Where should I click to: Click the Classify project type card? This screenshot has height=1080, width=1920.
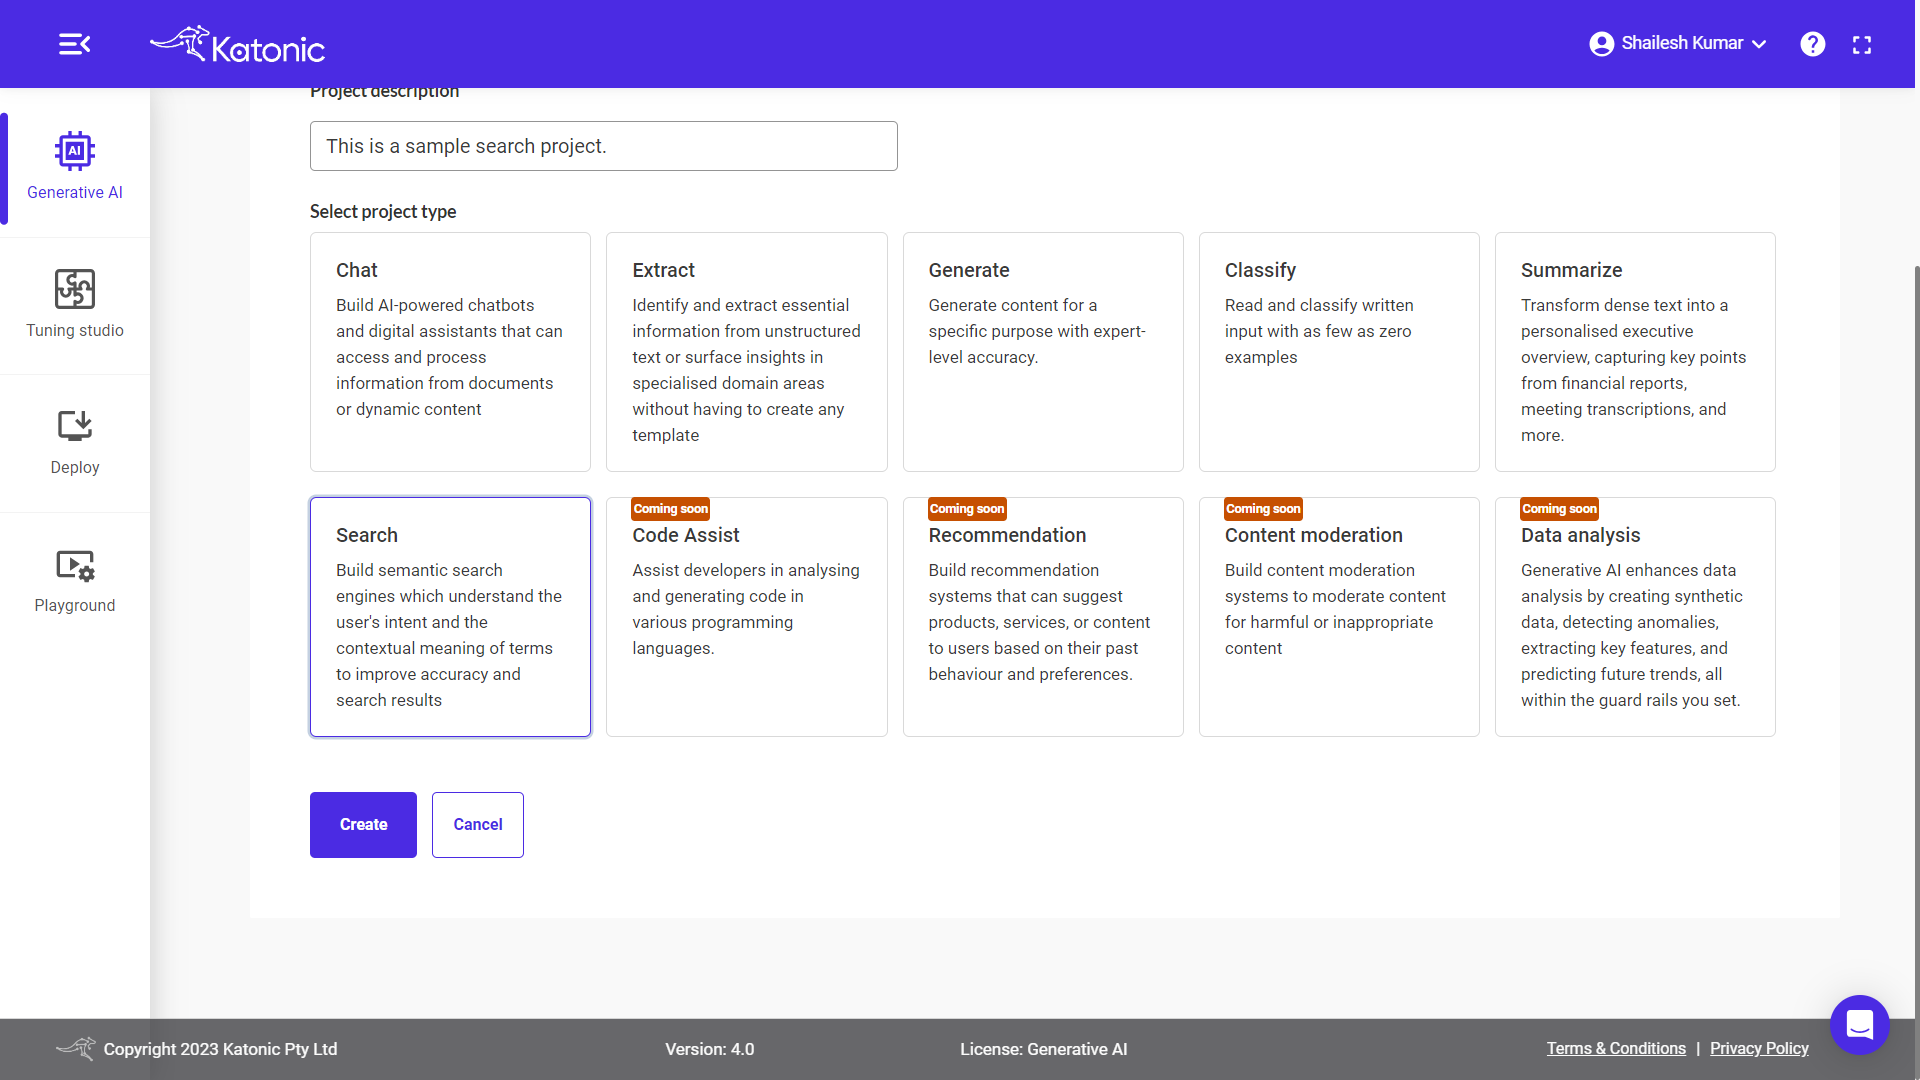pyautogui.click(x=1338, y=349)
